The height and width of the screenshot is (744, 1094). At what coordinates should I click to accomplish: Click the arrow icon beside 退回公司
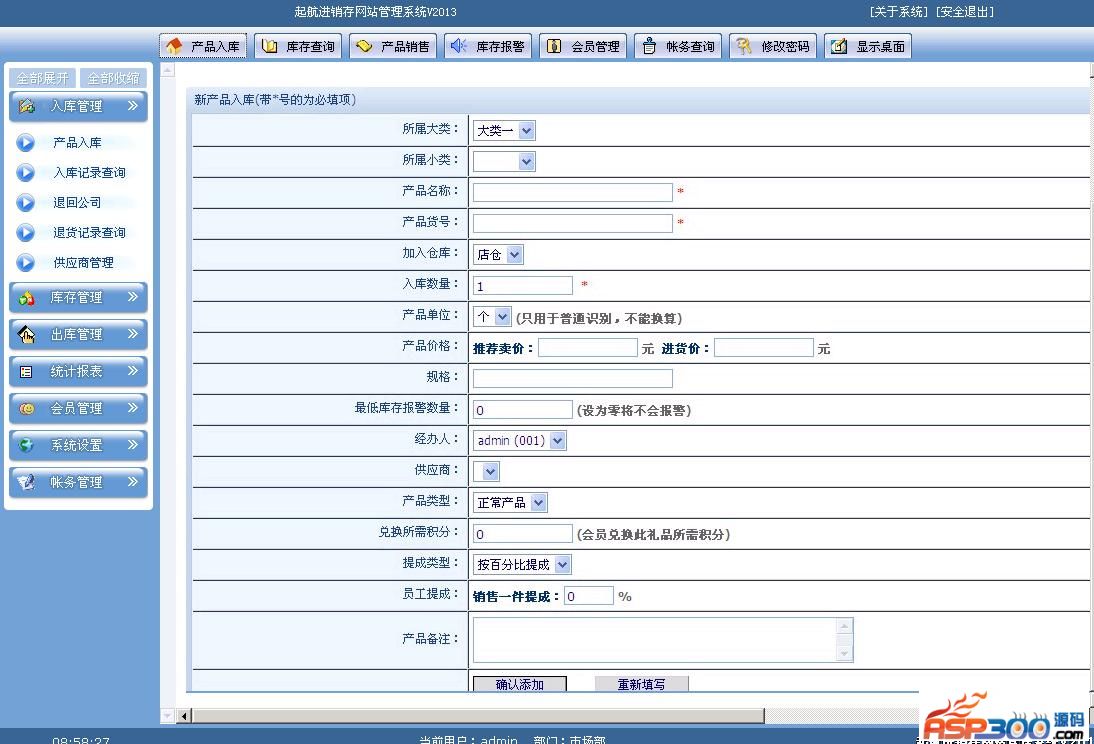coord(26,202)
